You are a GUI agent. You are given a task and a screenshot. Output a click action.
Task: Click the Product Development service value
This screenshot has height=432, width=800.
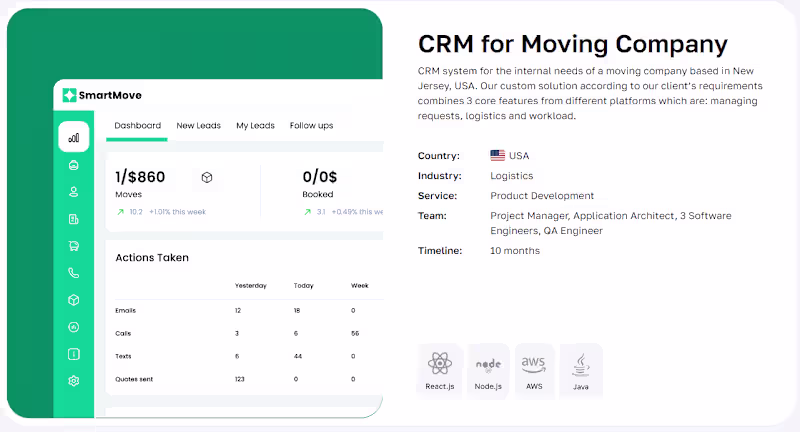click(542, 196)
